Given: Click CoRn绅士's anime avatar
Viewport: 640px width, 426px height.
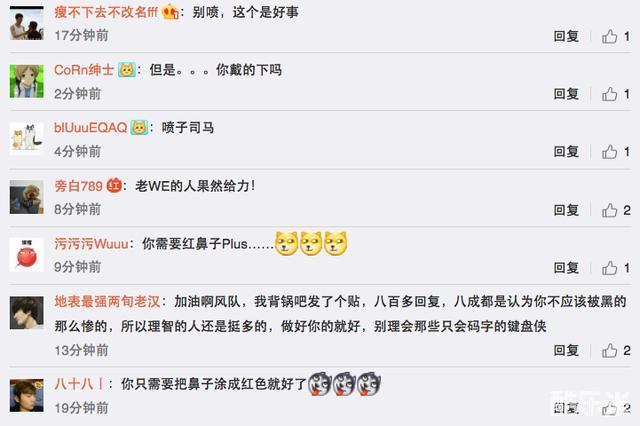Looking at the screenshot, I should (x=27, y=81).
